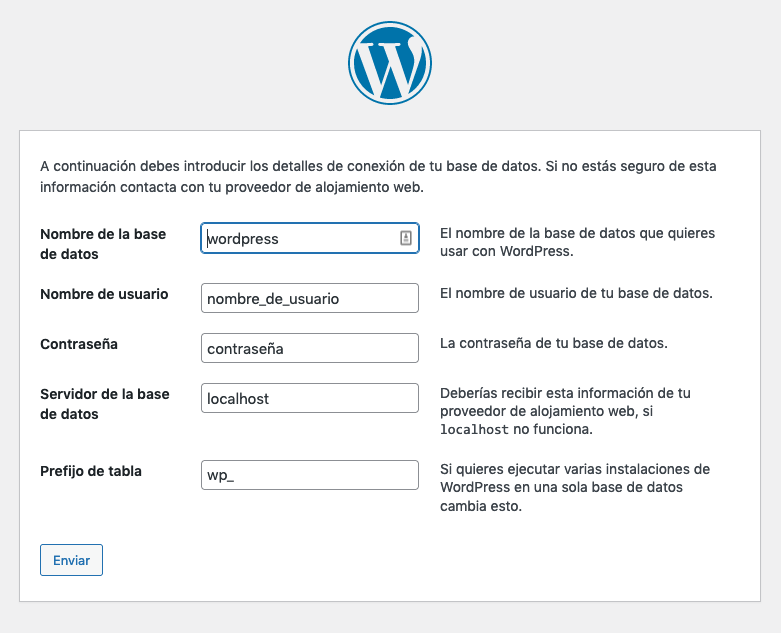Click the 'Servidor de la base de datos' label

click(105, 404)
